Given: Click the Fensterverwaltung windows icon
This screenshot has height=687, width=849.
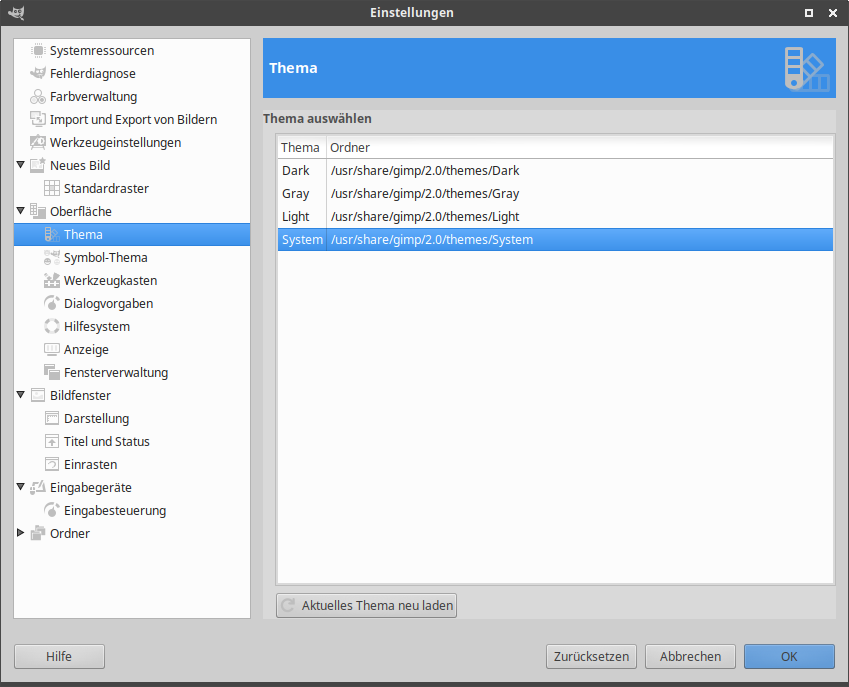Looking at the screenshot, I should (52, 372).
